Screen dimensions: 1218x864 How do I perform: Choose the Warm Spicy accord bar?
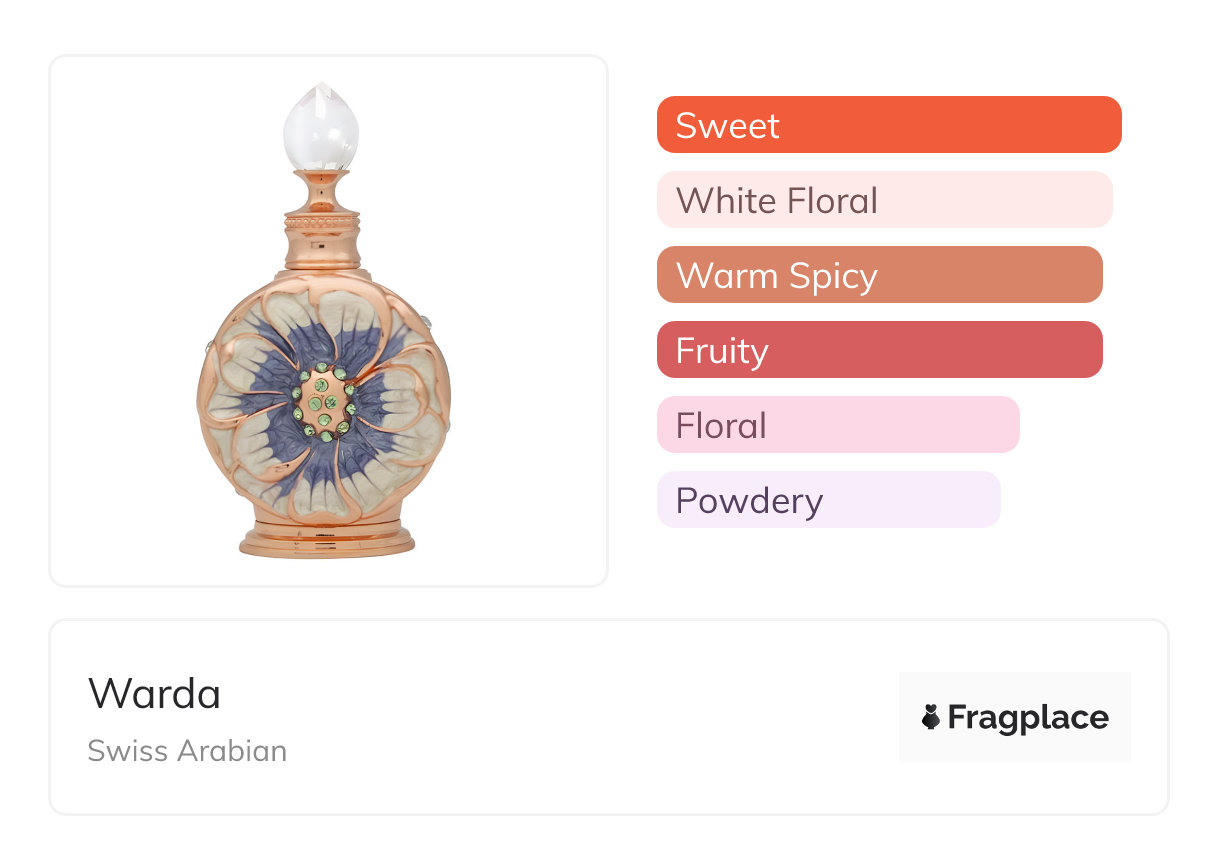pos(880,275)
